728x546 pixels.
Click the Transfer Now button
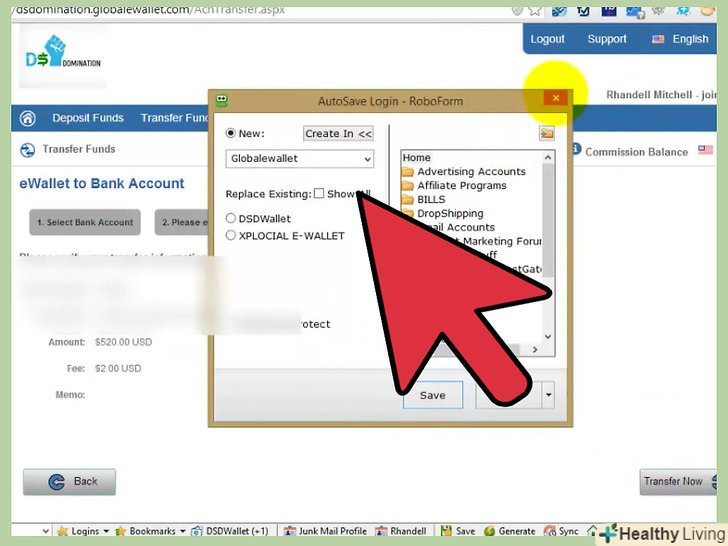coord(678,482)
